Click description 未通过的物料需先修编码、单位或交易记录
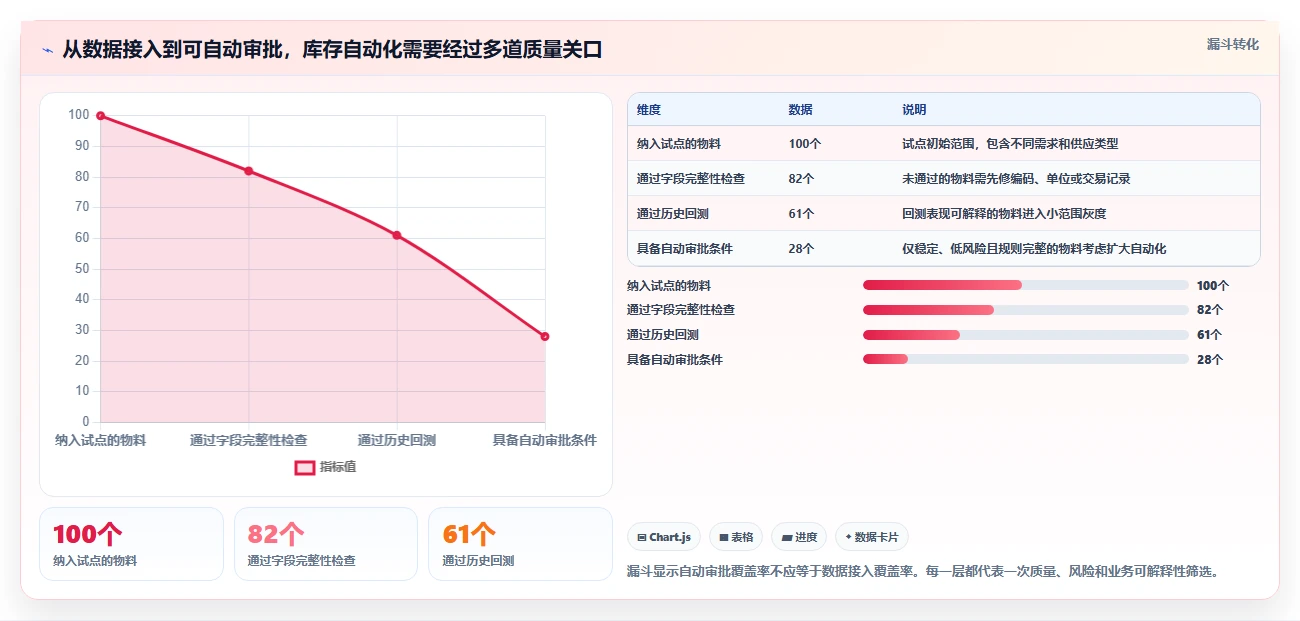 pos(1016,179)
